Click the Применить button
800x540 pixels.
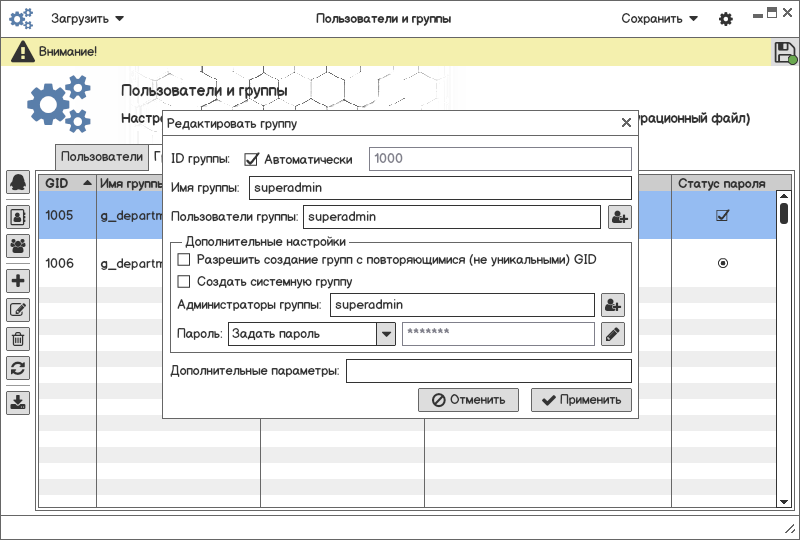coord(581,400)
